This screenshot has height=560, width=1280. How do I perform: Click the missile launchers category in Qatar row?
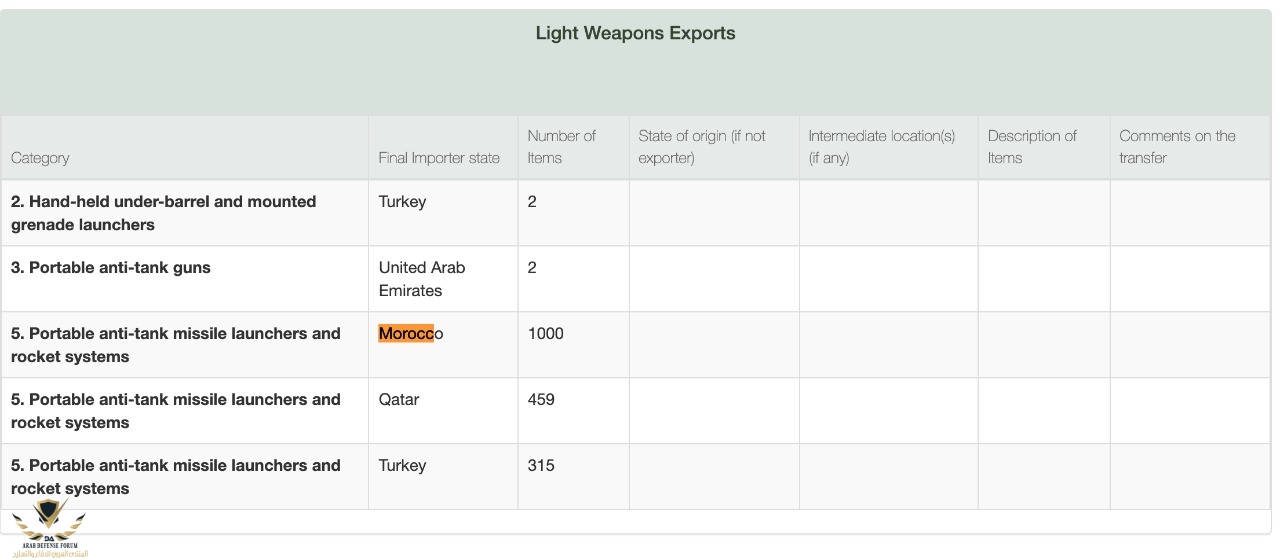pos(176,411)
